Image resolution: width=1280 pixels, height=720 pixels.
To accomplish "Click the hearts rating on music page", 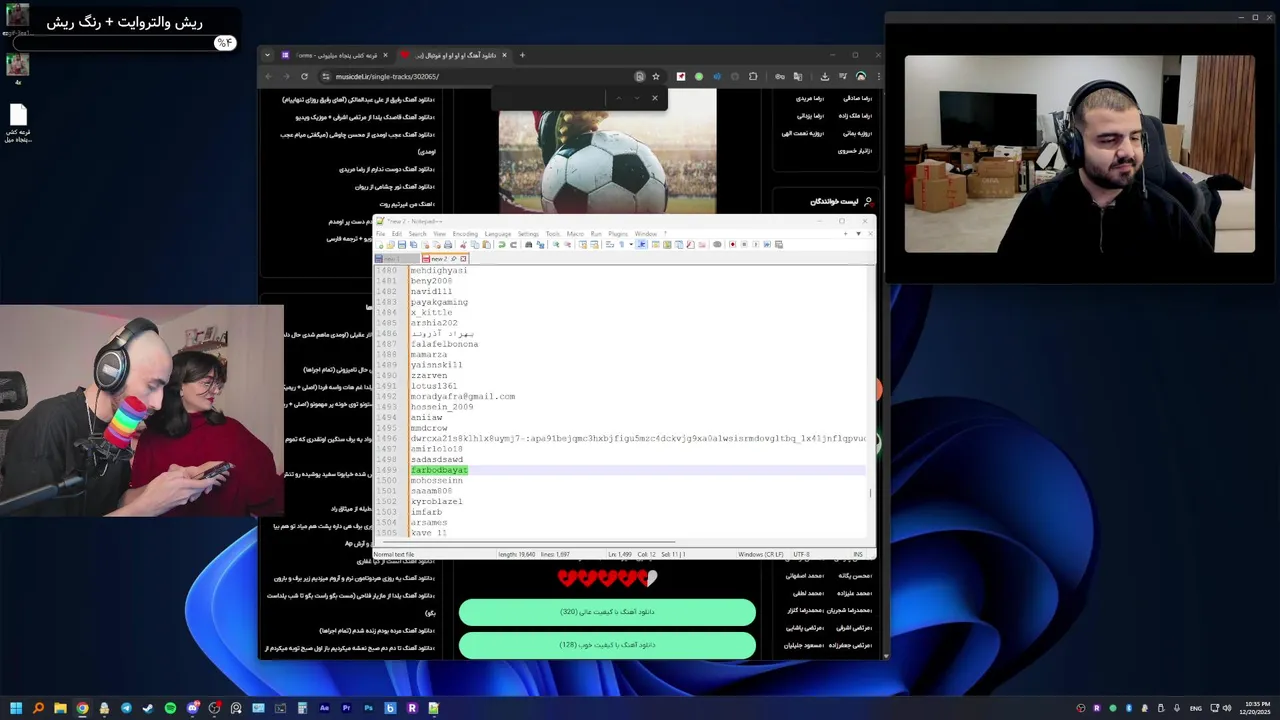I will click(x=607, y=577).
